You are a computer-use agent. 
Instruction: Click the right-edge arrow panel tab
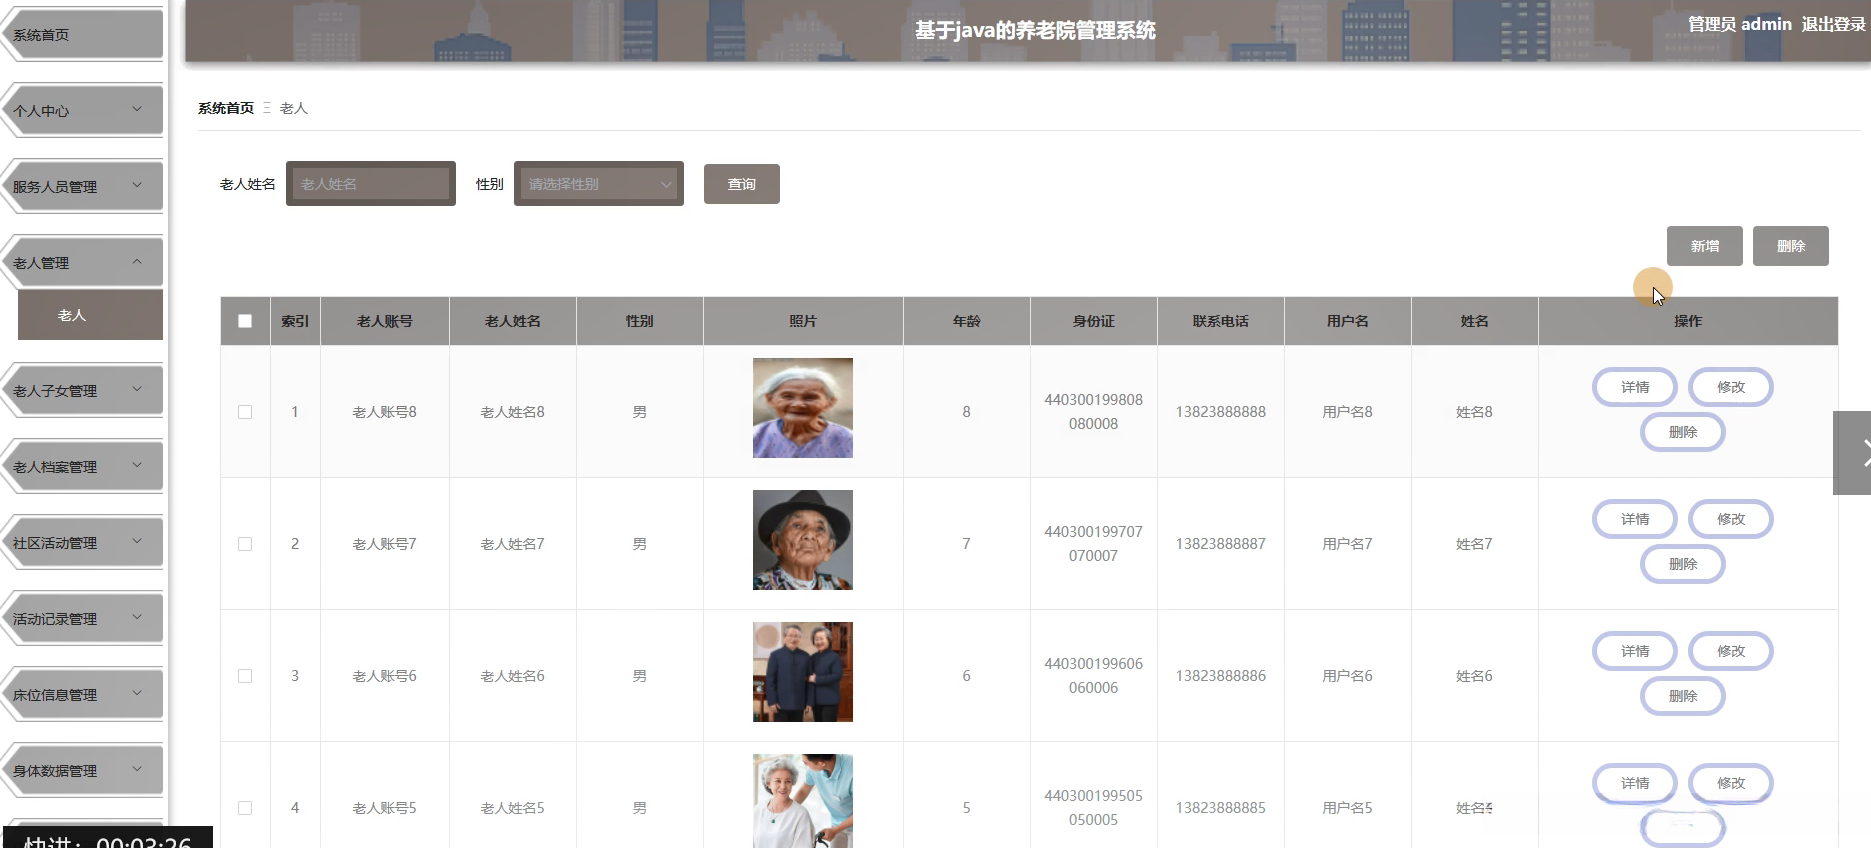1852,453
